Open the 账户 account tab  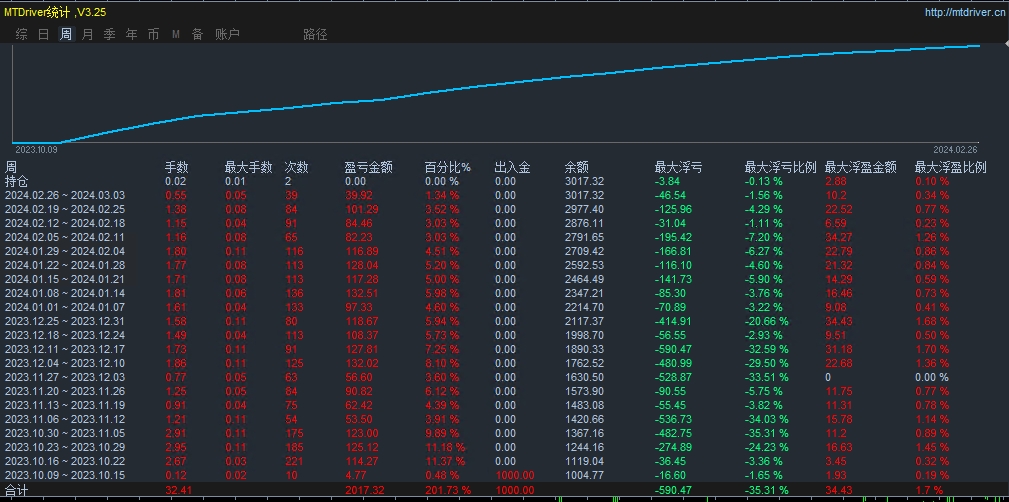[227, 34]
